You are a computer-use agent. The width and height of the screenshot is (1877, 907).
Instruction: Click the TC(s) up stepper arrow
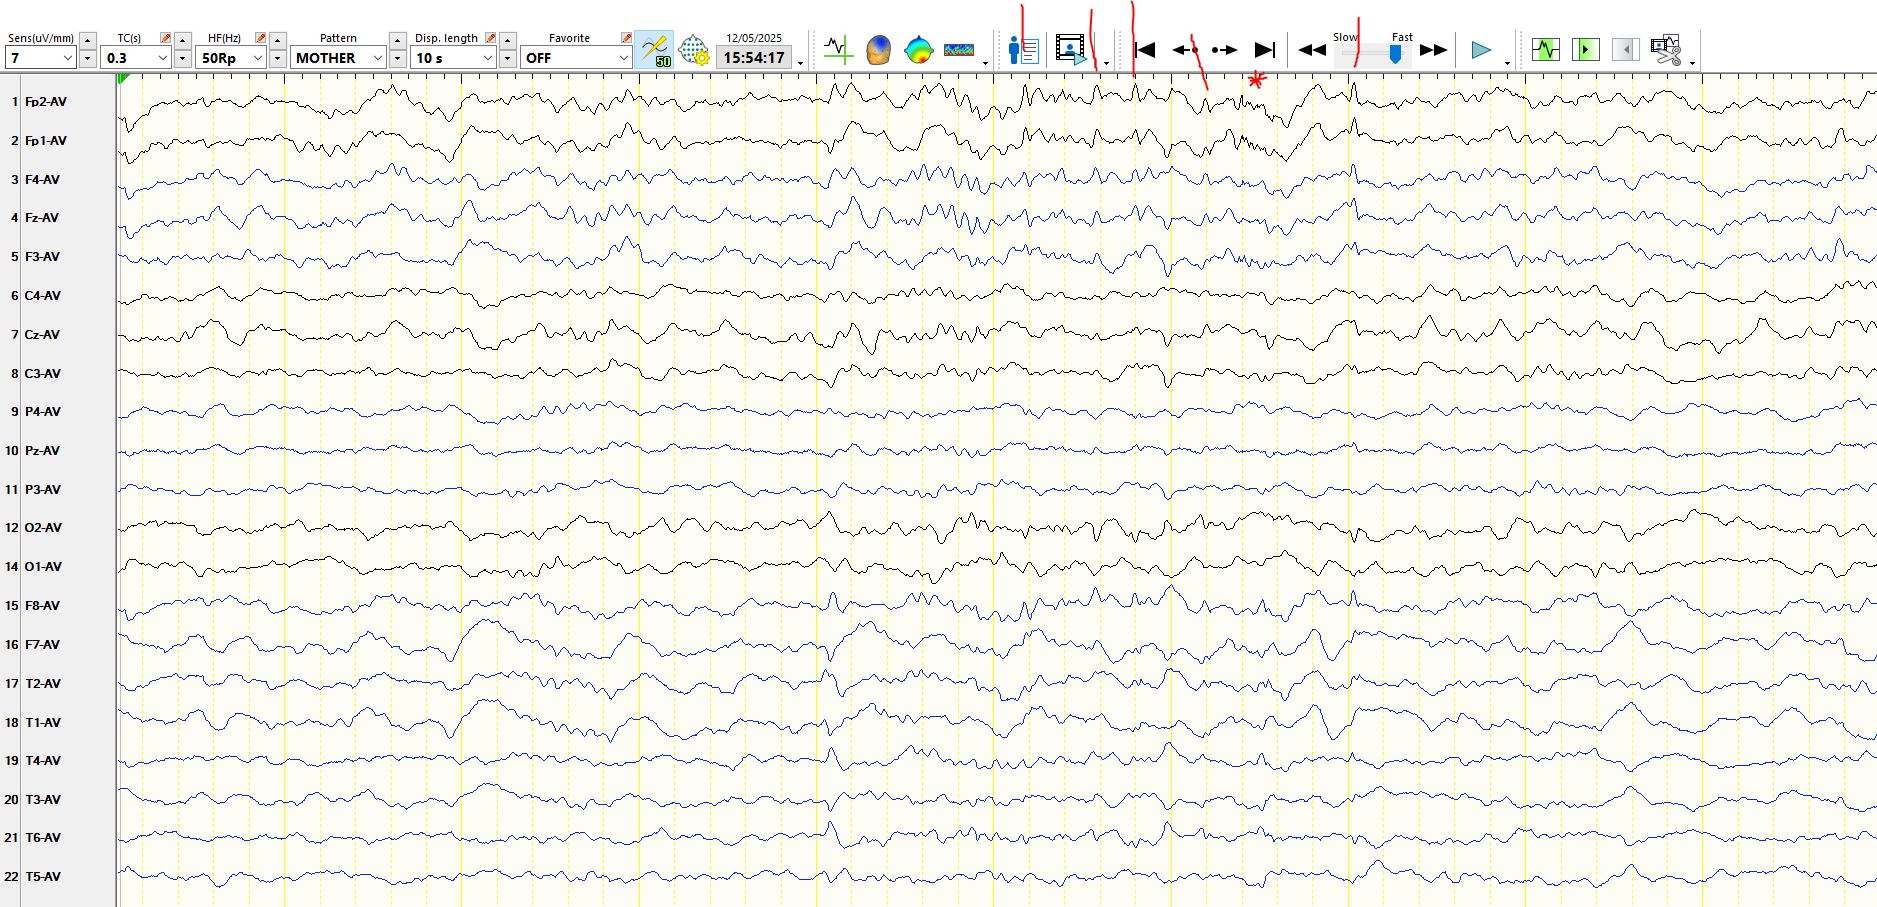[x=183, y=40]
